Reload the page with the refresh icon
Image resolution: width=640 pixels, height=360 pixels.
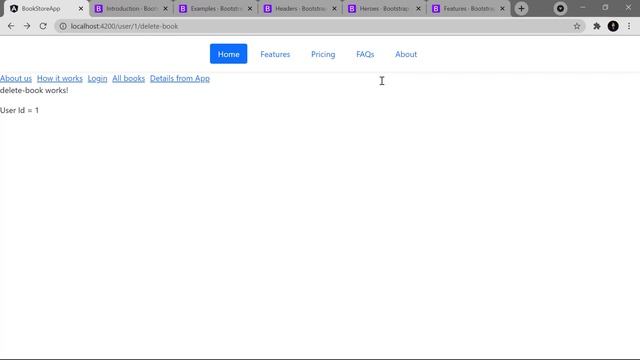pyautogui.click(x=43, y=26)
